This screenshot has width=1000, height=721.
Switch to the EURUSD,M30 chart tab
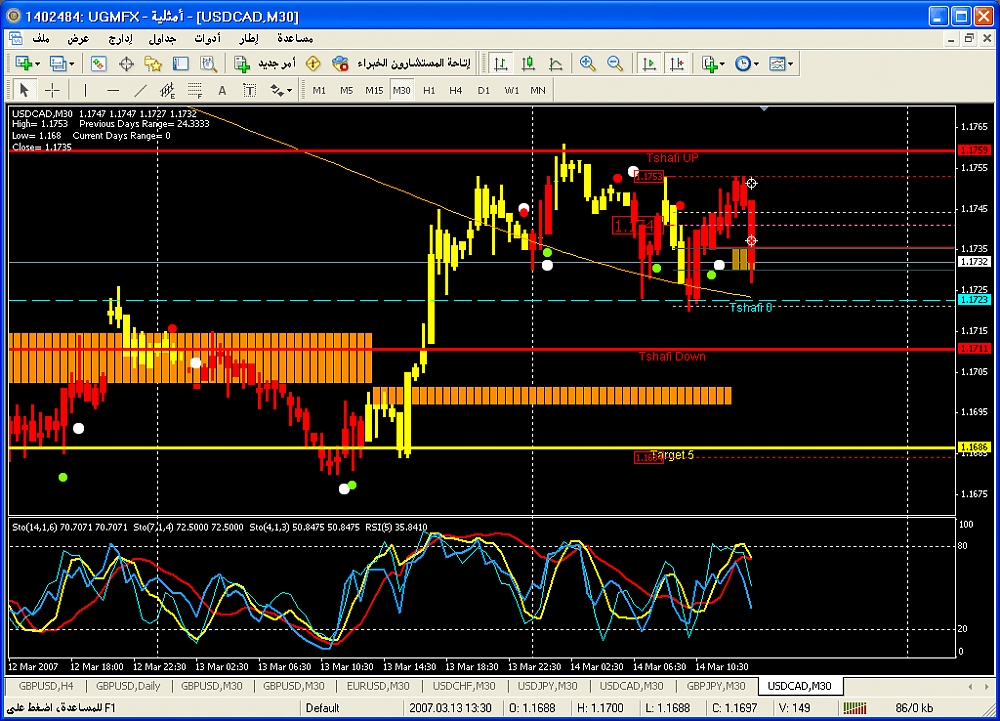(379, 686)
